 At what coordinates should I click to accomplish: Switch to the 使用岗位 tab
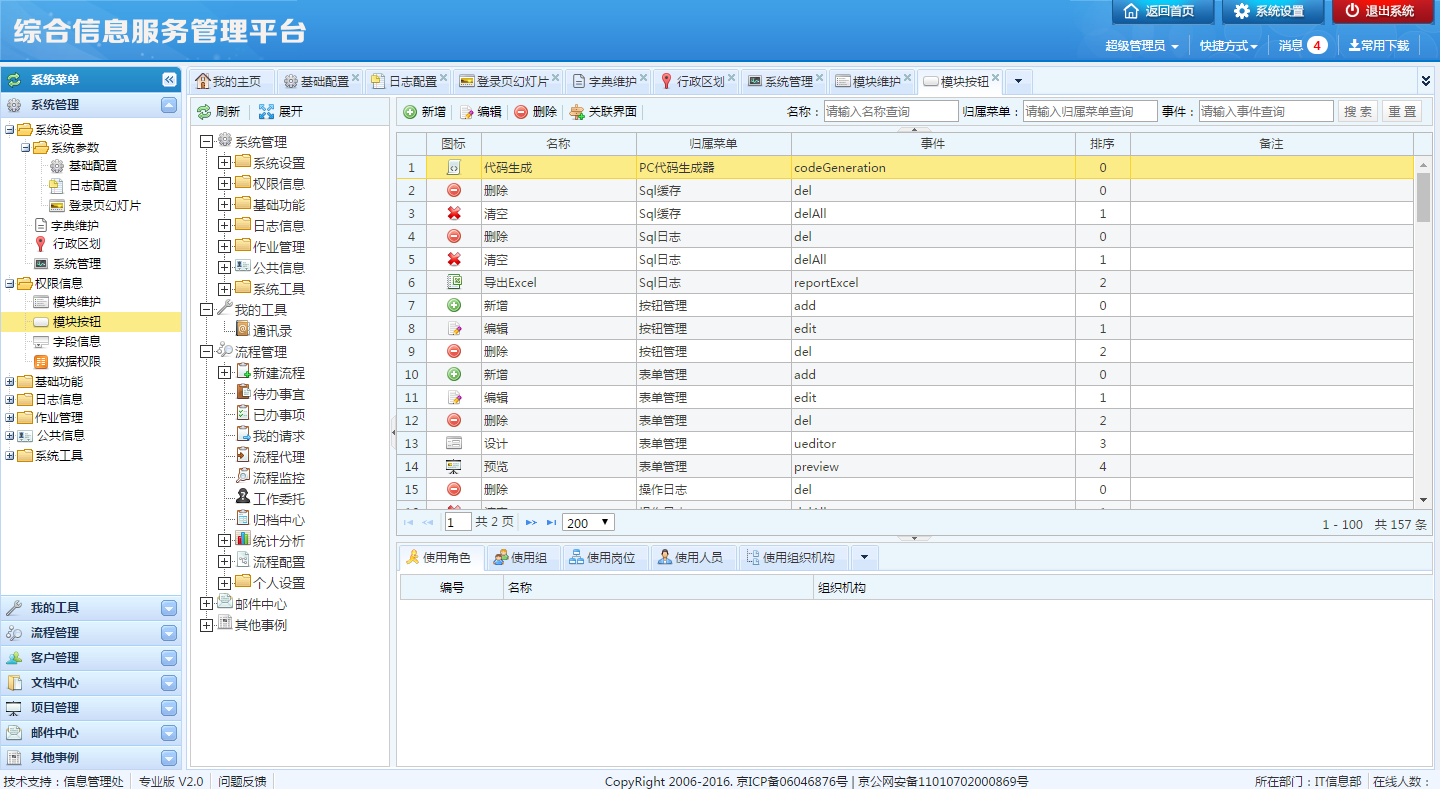604,557
